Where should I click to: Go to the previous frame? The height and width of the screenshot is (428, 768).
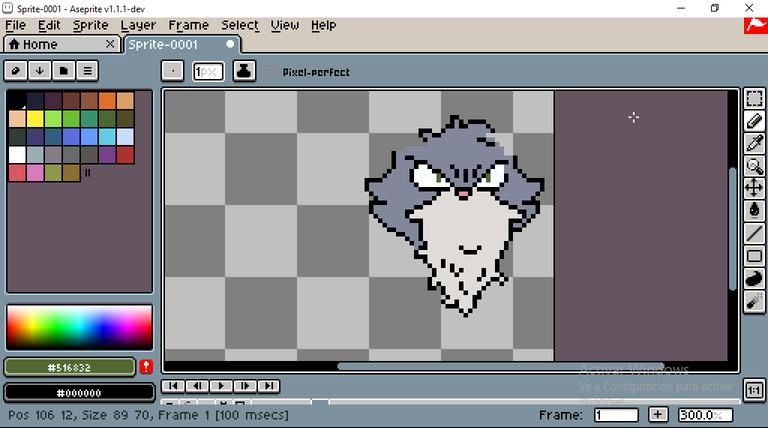[x=197, y=386]
